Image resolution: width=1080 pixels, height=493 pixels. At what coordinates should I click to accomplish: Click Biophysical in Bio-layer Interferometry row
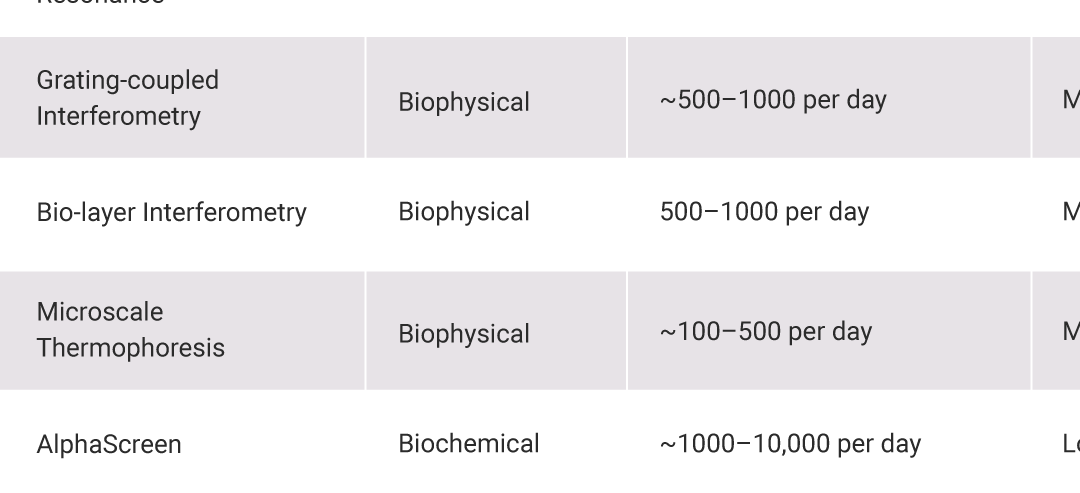click(x=464, y=211)
